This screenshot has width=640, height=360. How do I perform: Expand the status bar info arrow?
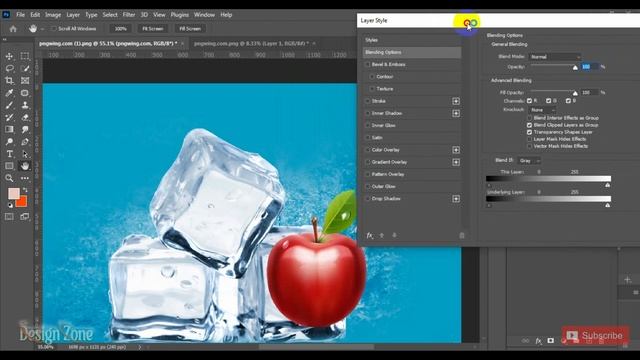pyautogui.click(x=140, y=347)
